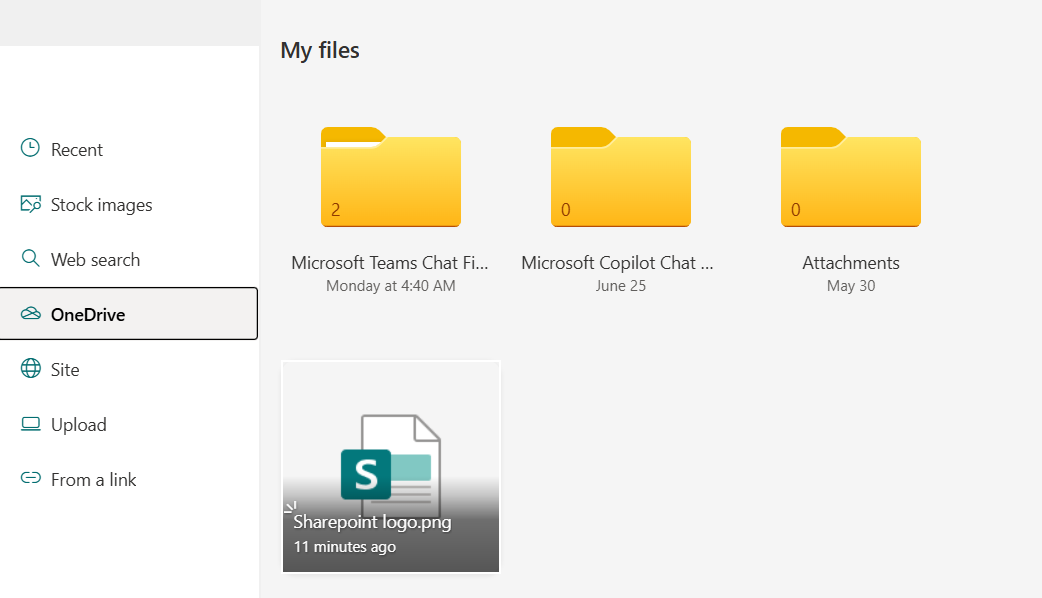The width and height of the screenshot is (1042, 598).
Task: Select the From a link icon
Action: coord(30,479)
